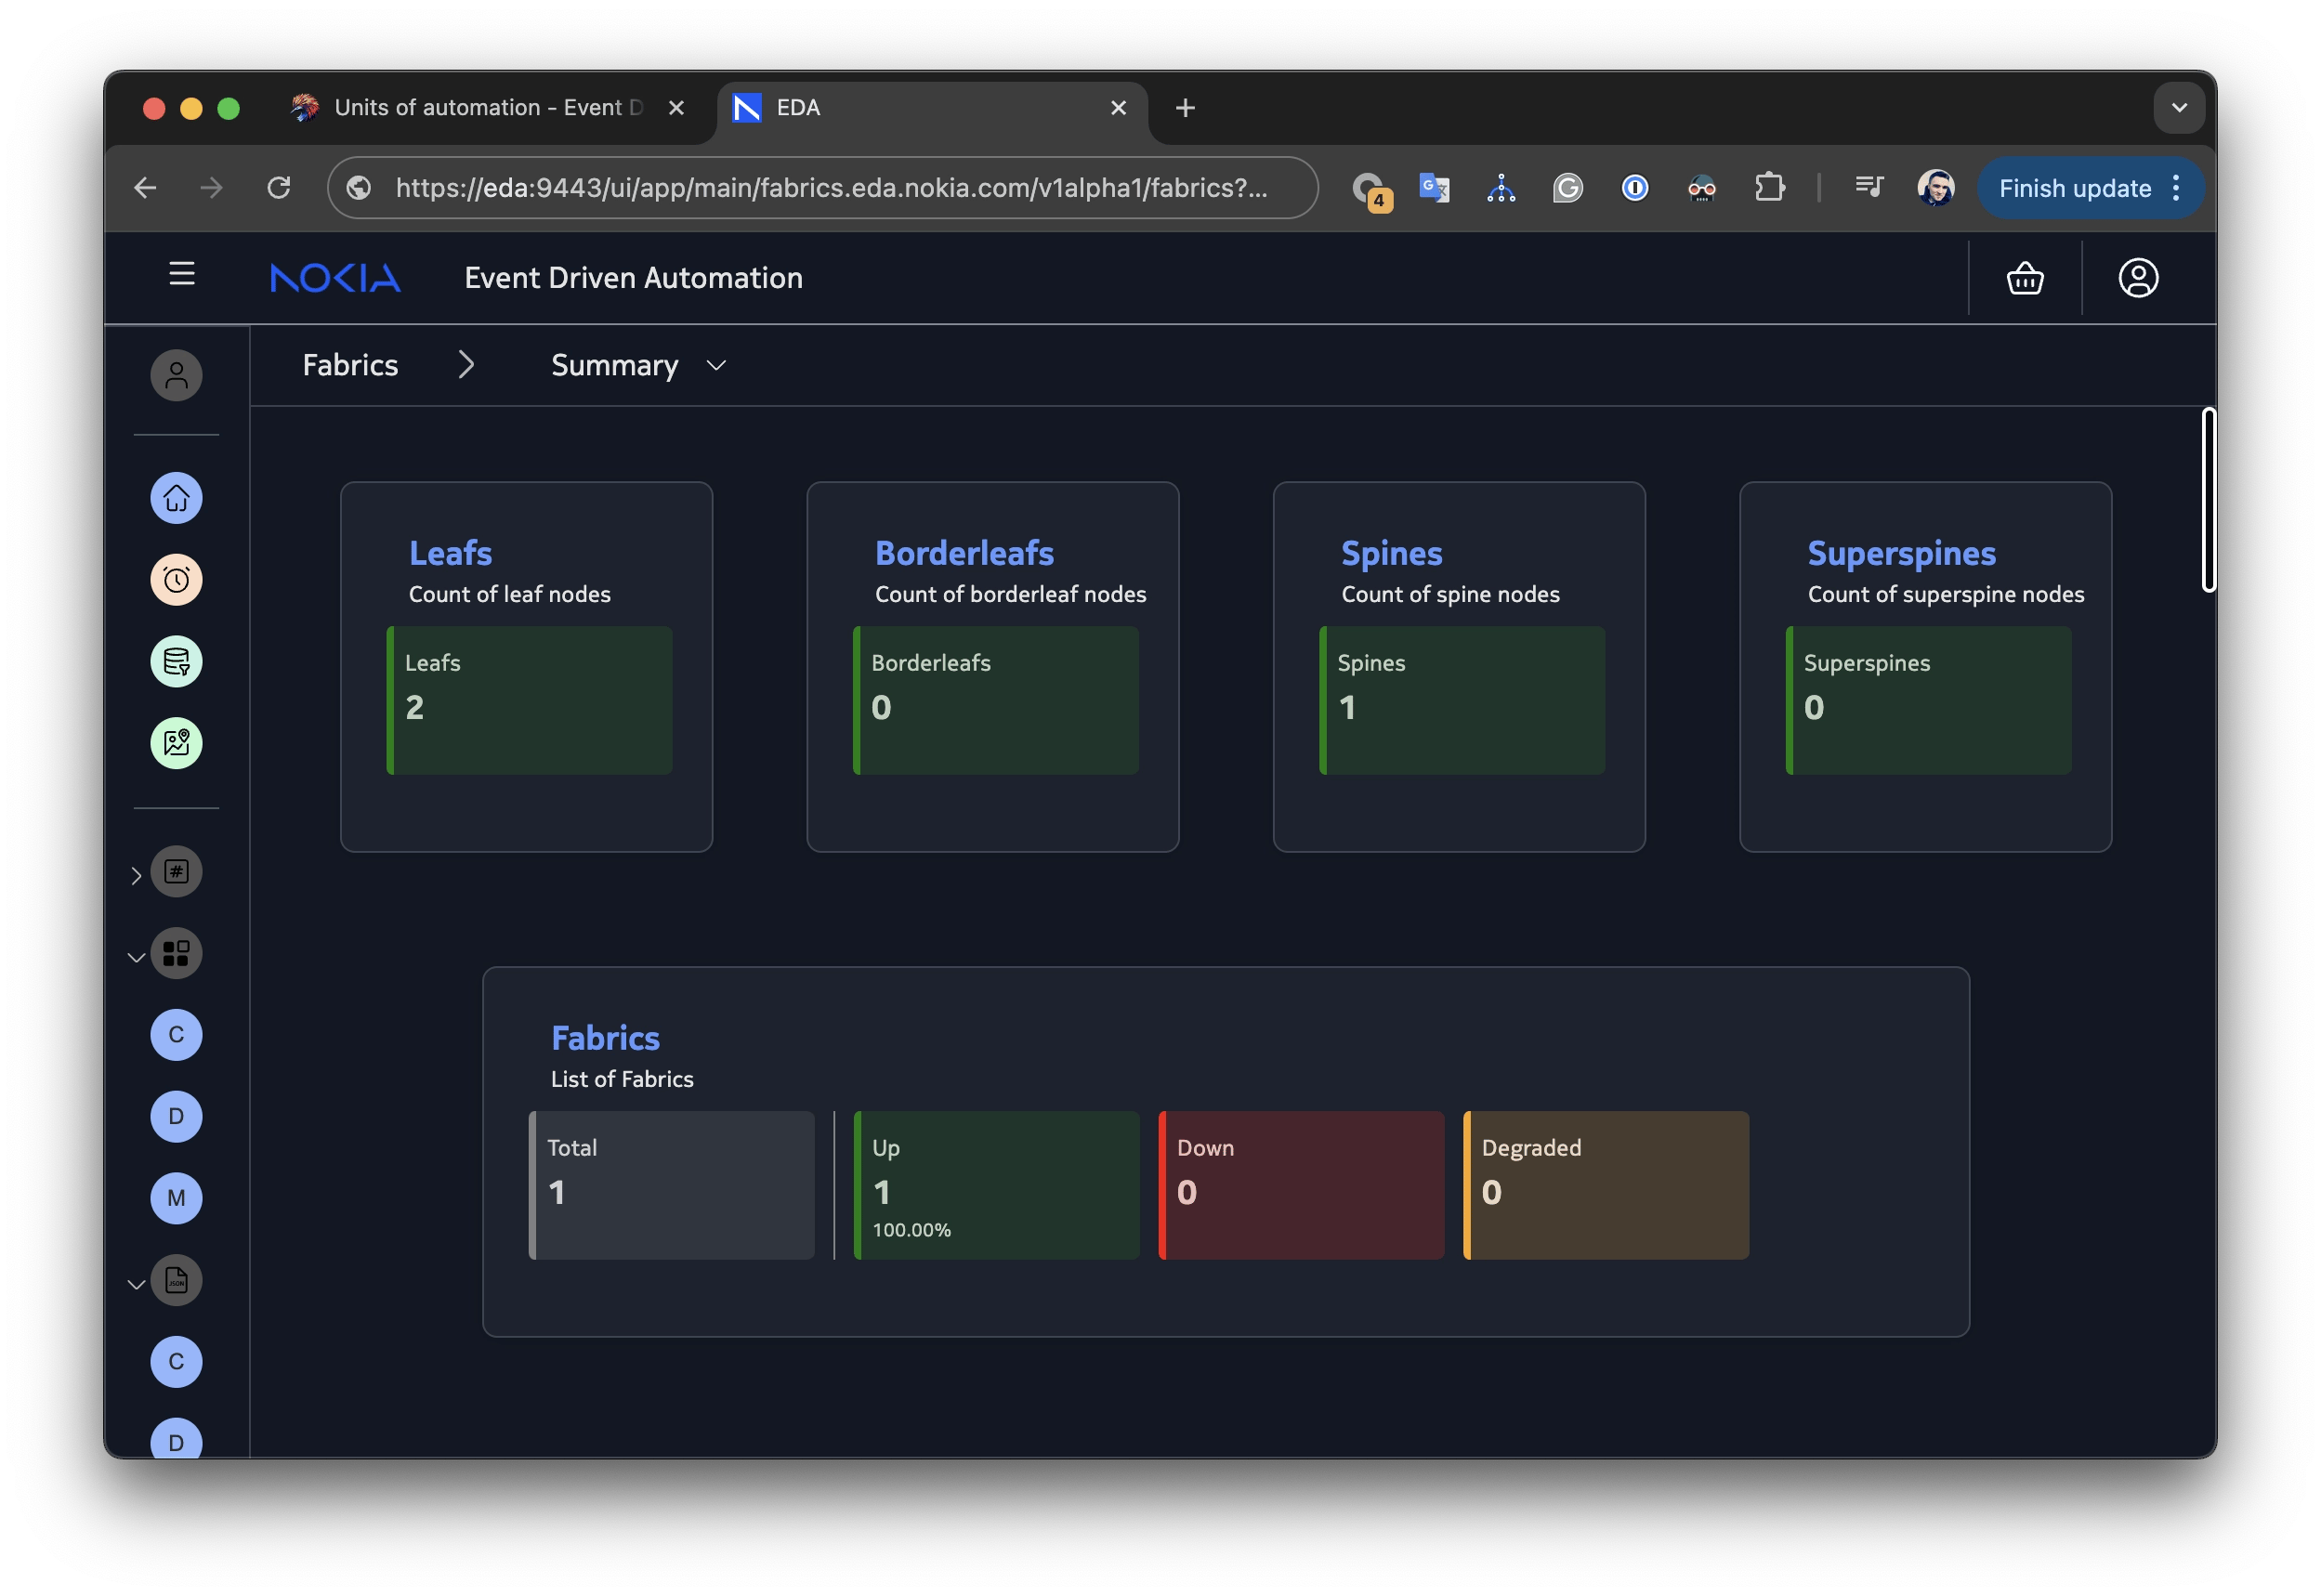Screen dimensions: 2321x1596
Task: Open the alarms clock icon
Action: (176, 580)
